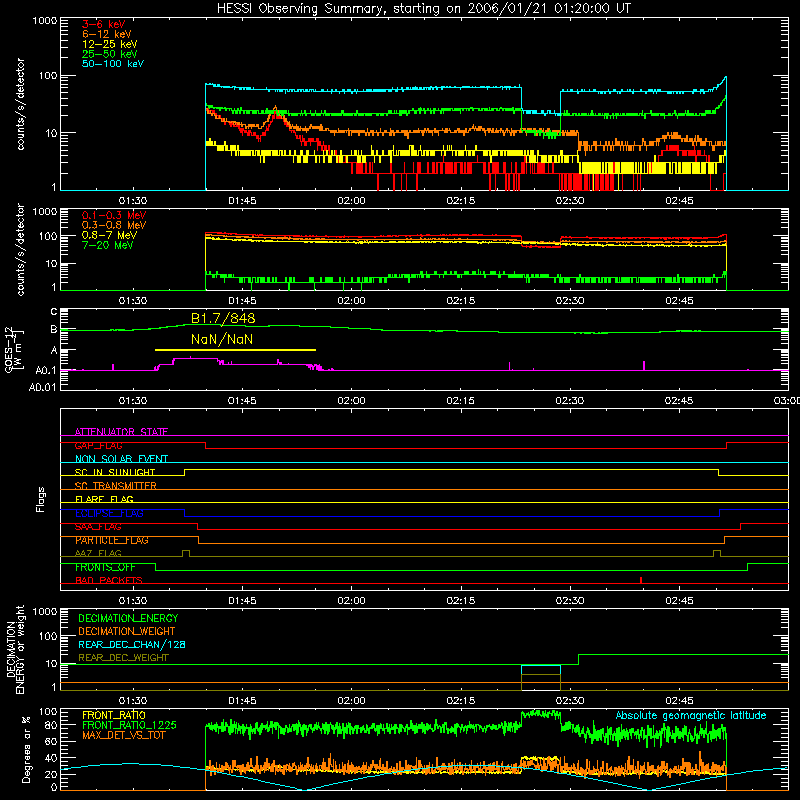
Task: Click the Flags axis label
Action: click(x=40, y=499)
